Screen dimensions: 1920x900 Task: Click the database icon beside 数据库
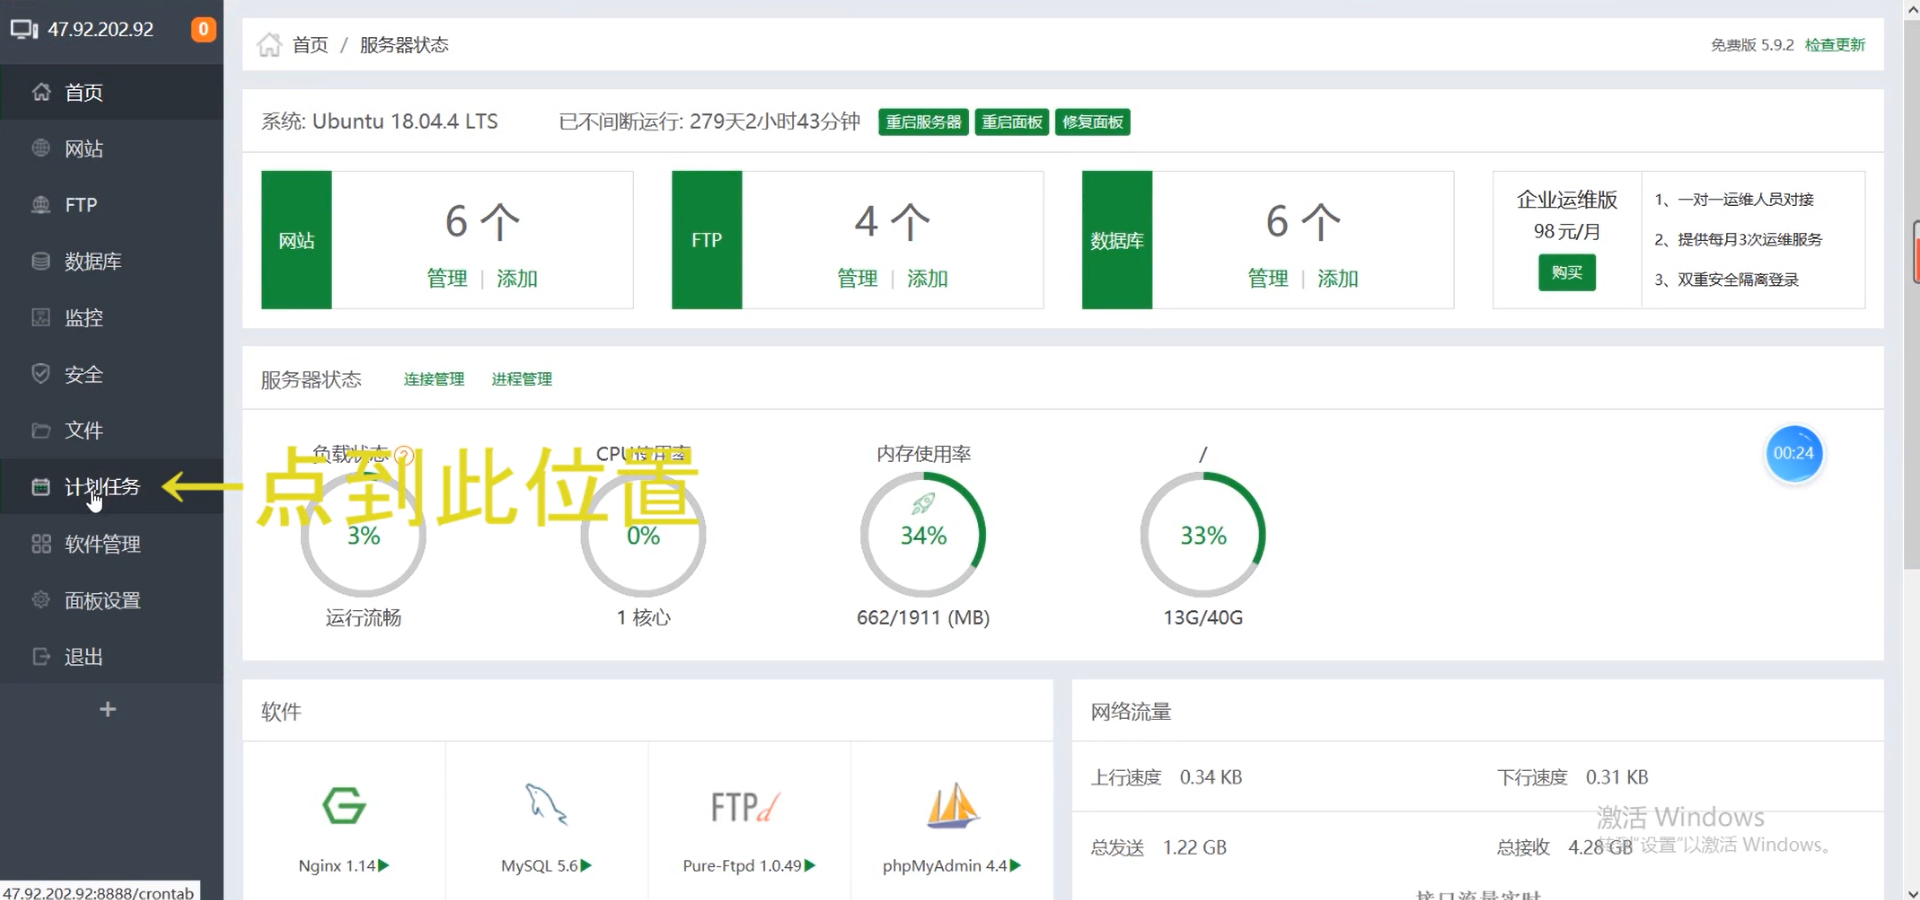click(x=41, y=261)
